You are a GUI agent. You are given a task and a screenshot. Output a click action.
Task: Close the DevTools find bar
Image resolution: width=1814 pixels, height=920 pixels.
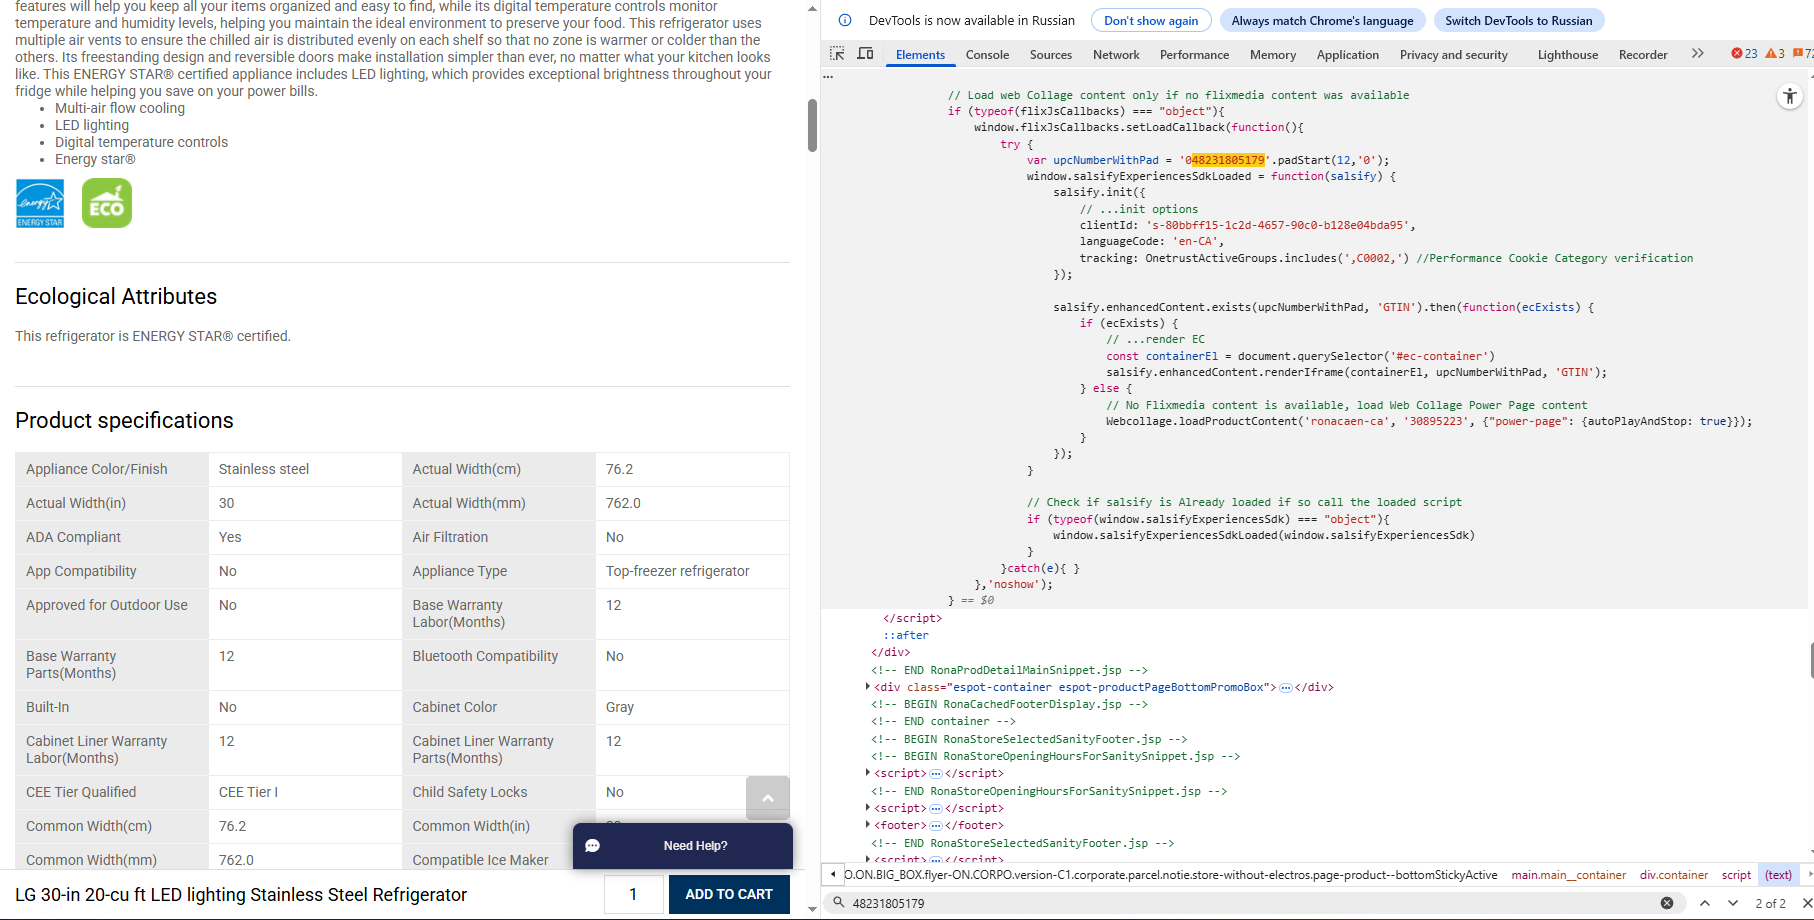click(1807, 903)
